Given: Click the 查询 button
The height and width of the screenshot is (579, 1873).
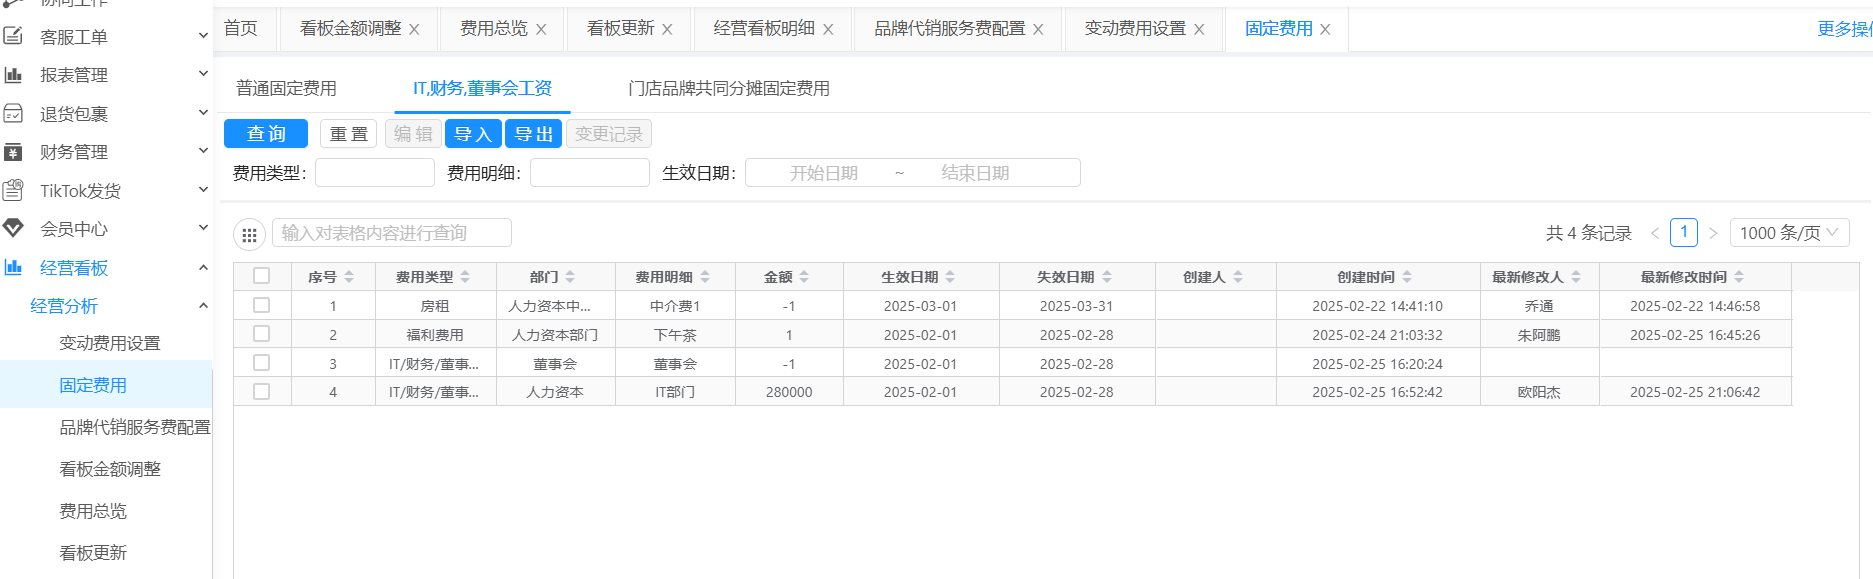Looking at the screenshot, I should (x=266, y=134).
